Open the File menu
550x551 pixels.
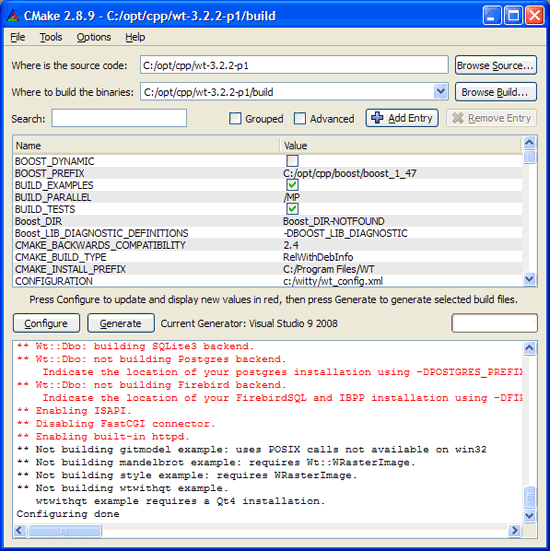tap(18, 37)
